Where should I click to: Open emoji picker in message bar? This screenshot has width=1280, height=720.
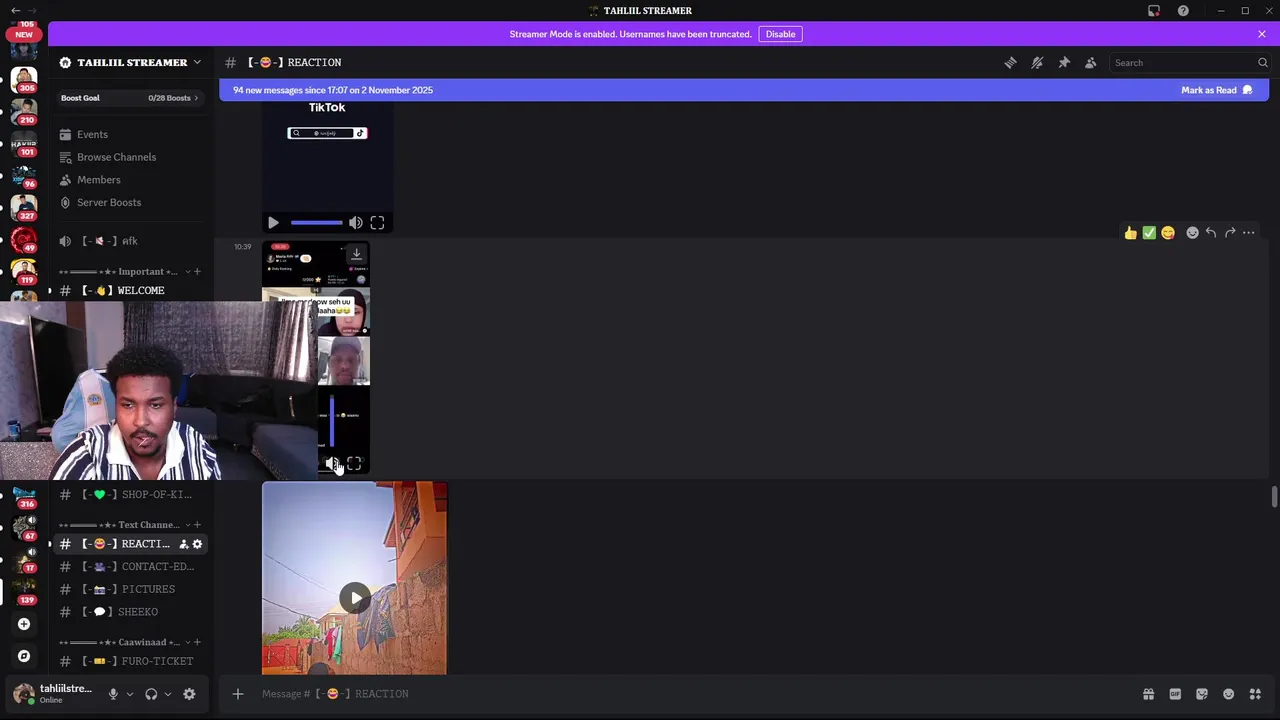point(1229,694)
